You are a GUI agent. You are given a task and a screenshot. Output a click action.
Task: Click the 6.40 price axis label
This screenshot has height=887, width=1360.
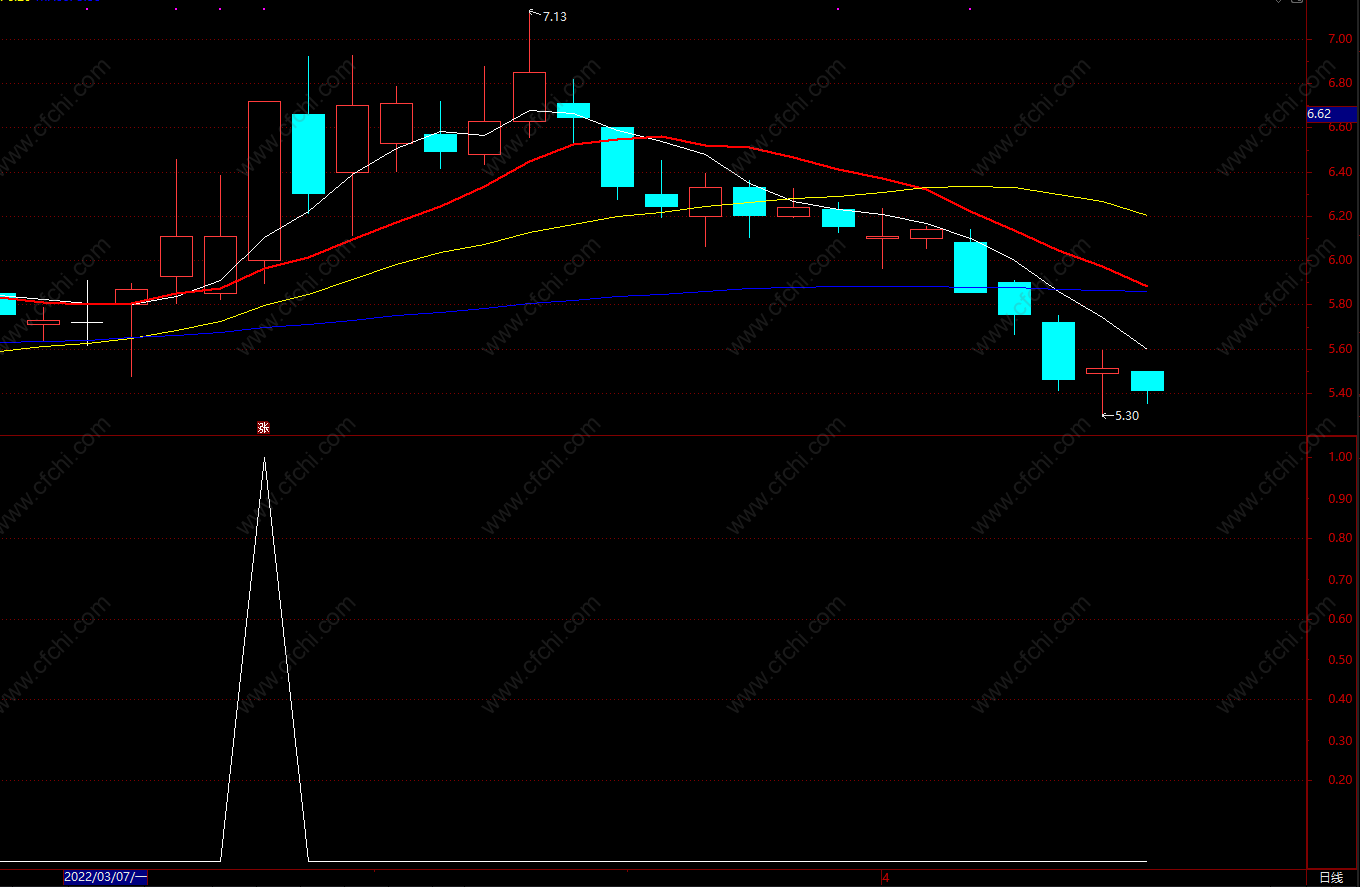tap(1340, 172)
